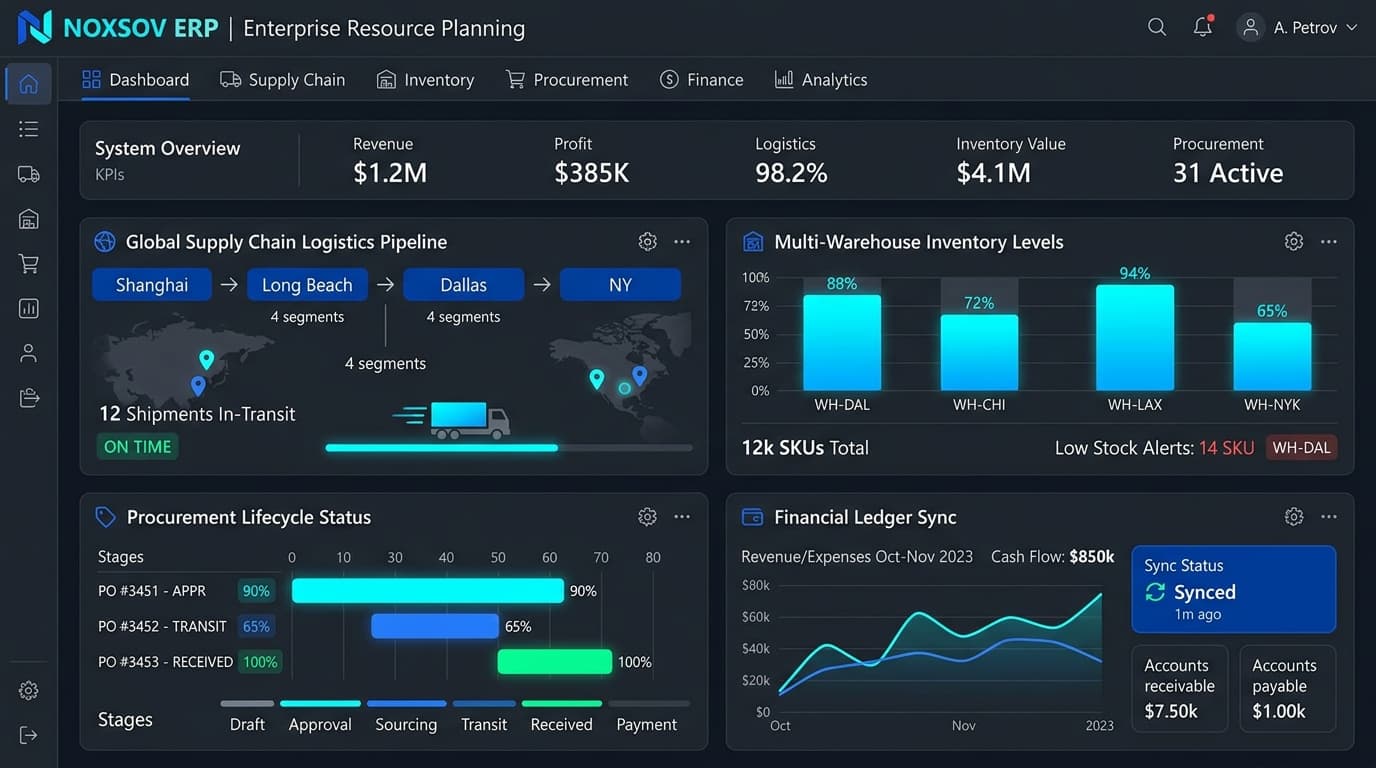The image size is (1376, 768).
Task: Click the NY route button
Action: [x=620, y=285]
